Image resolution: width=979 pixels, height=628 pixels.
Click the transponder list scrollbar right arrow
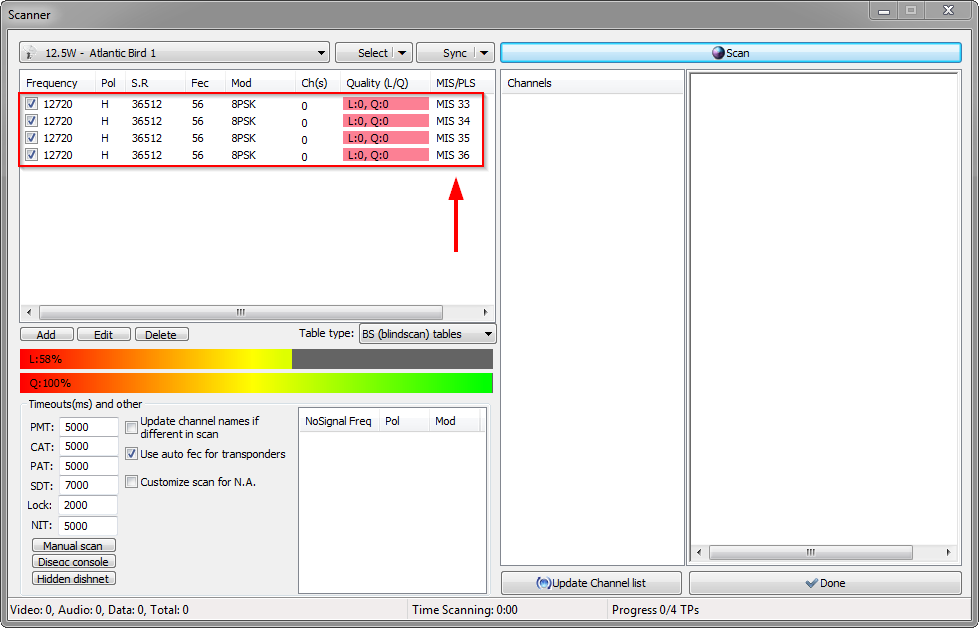tap(485, 312)
